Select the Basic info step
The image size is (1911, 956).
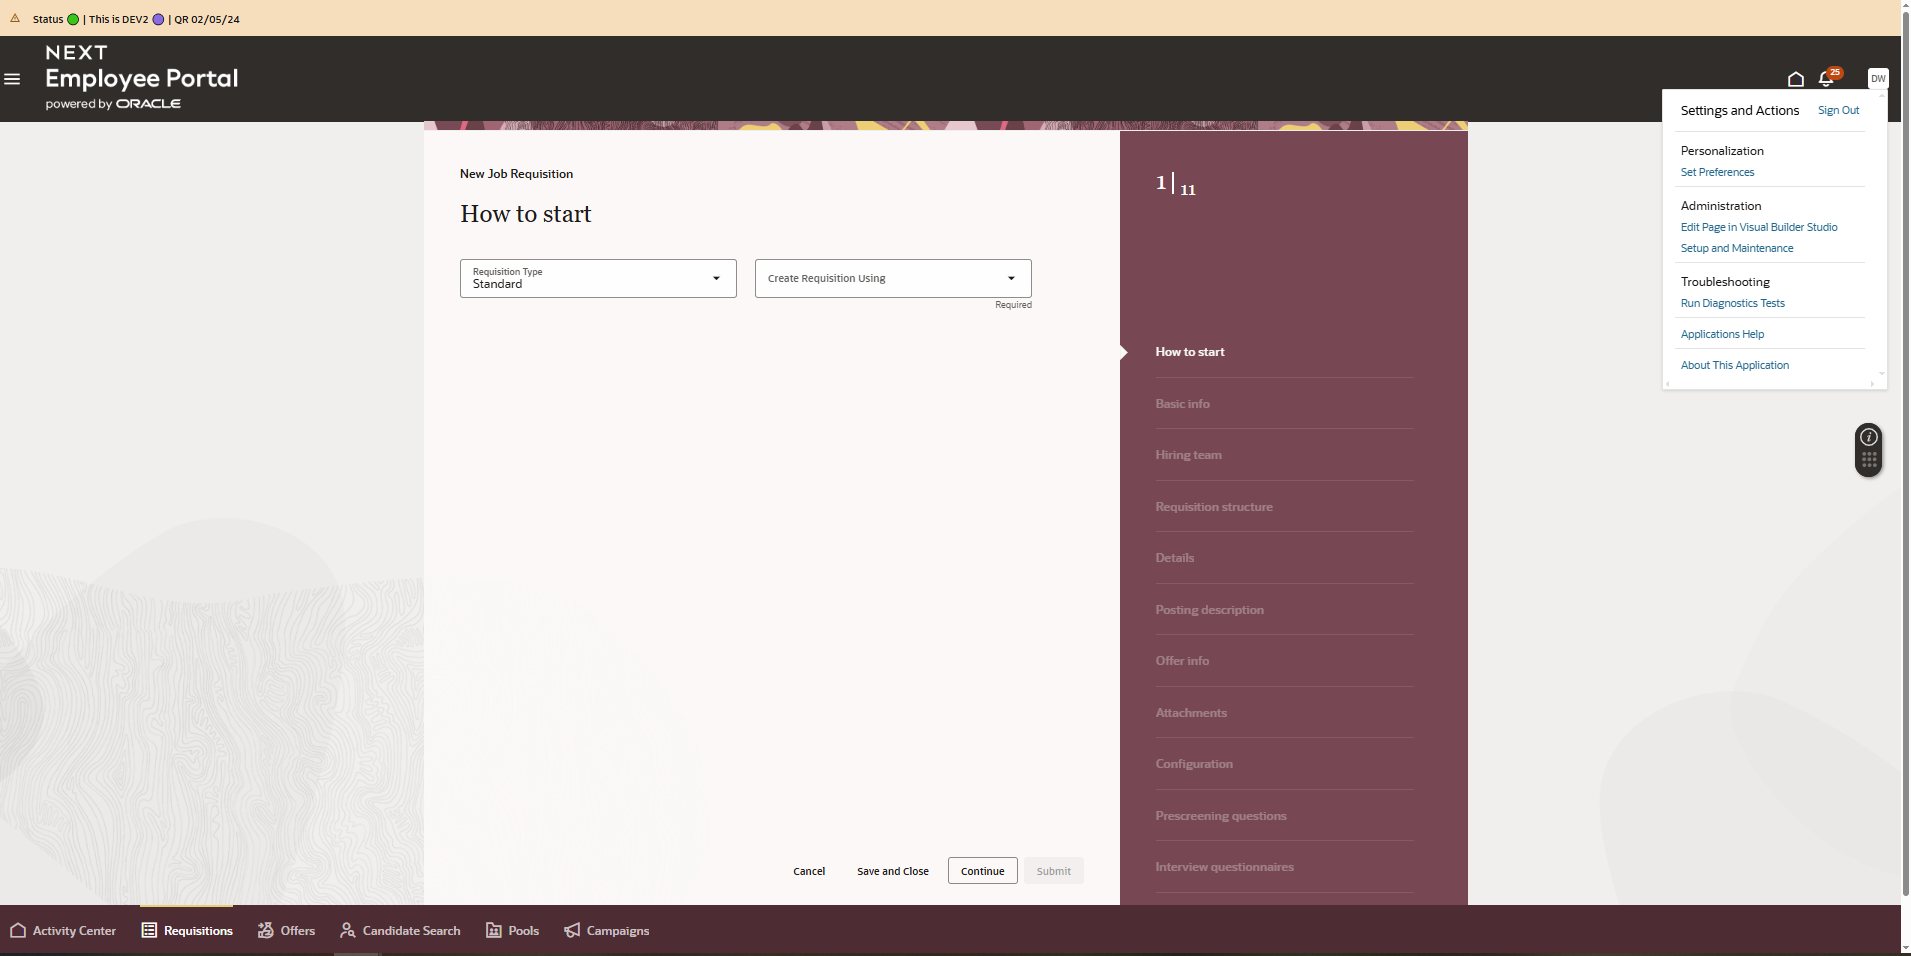[x=1182, y=404]
